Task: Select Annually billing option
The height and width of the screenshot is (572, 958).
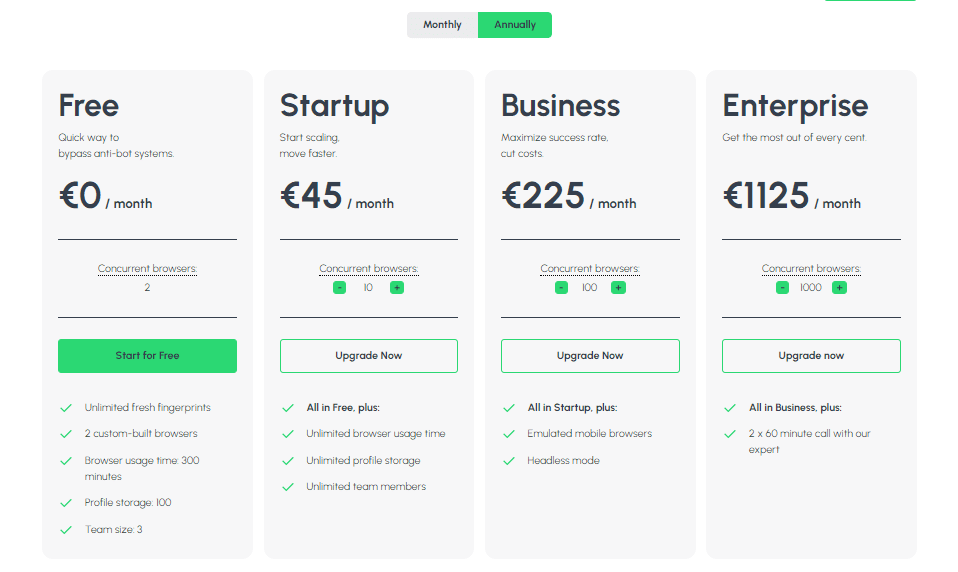Action: [x=515, y=25]
